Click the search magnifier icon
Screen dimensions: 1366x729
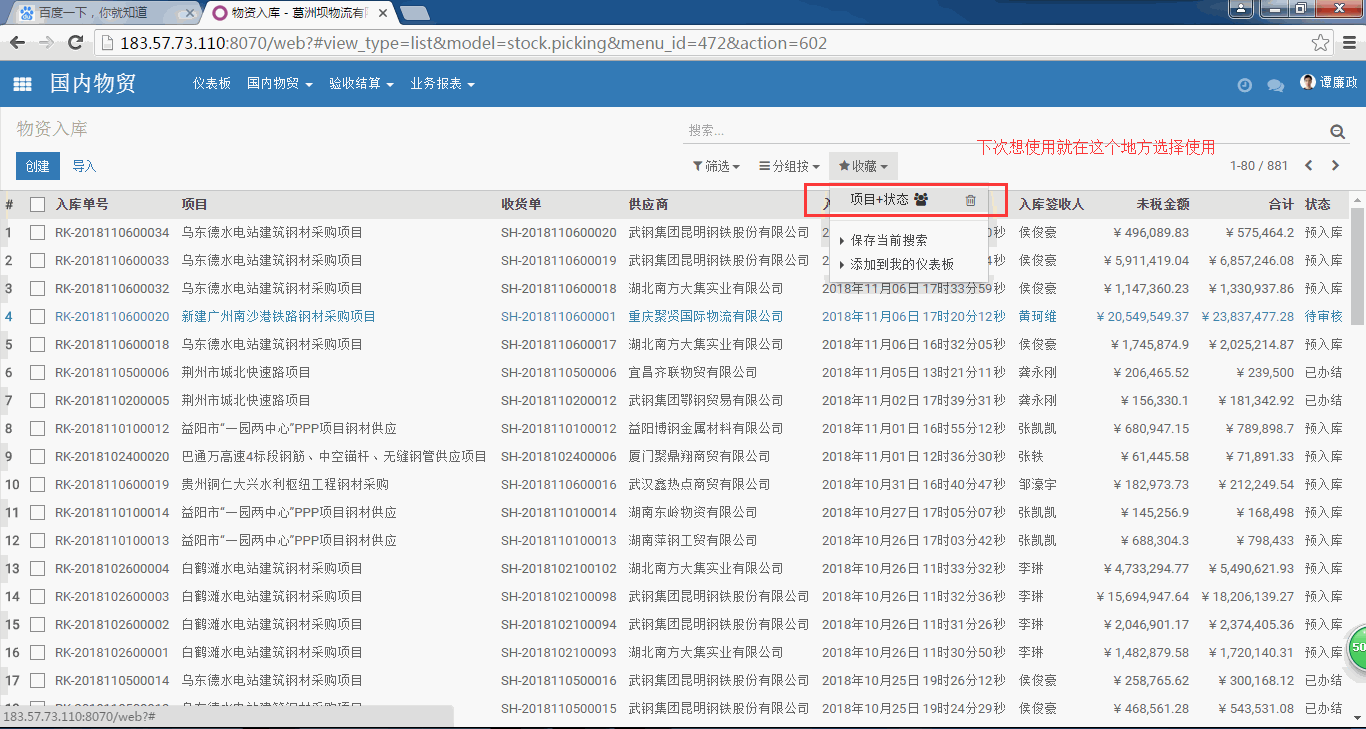1337,132
